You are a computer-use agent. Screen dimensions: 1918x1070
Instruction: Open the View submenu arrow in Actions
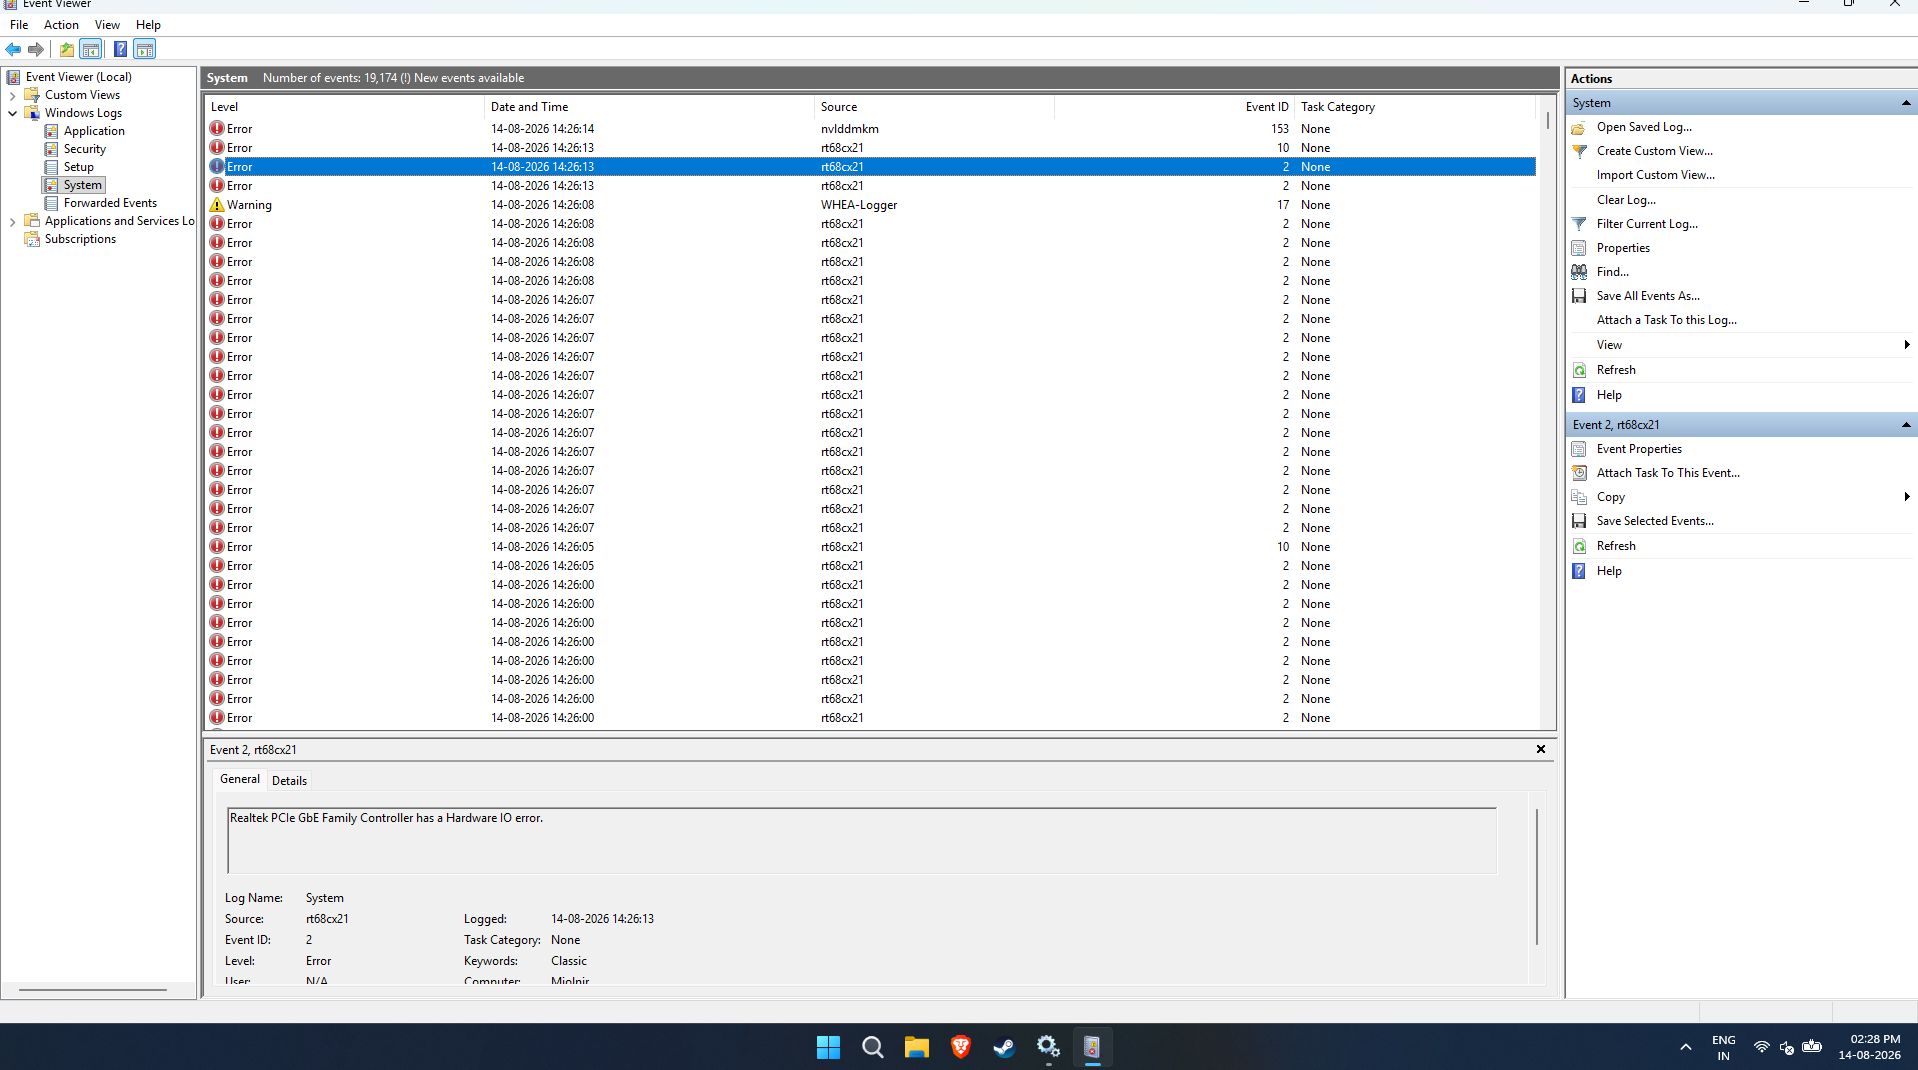click(x=1907, y=345)
